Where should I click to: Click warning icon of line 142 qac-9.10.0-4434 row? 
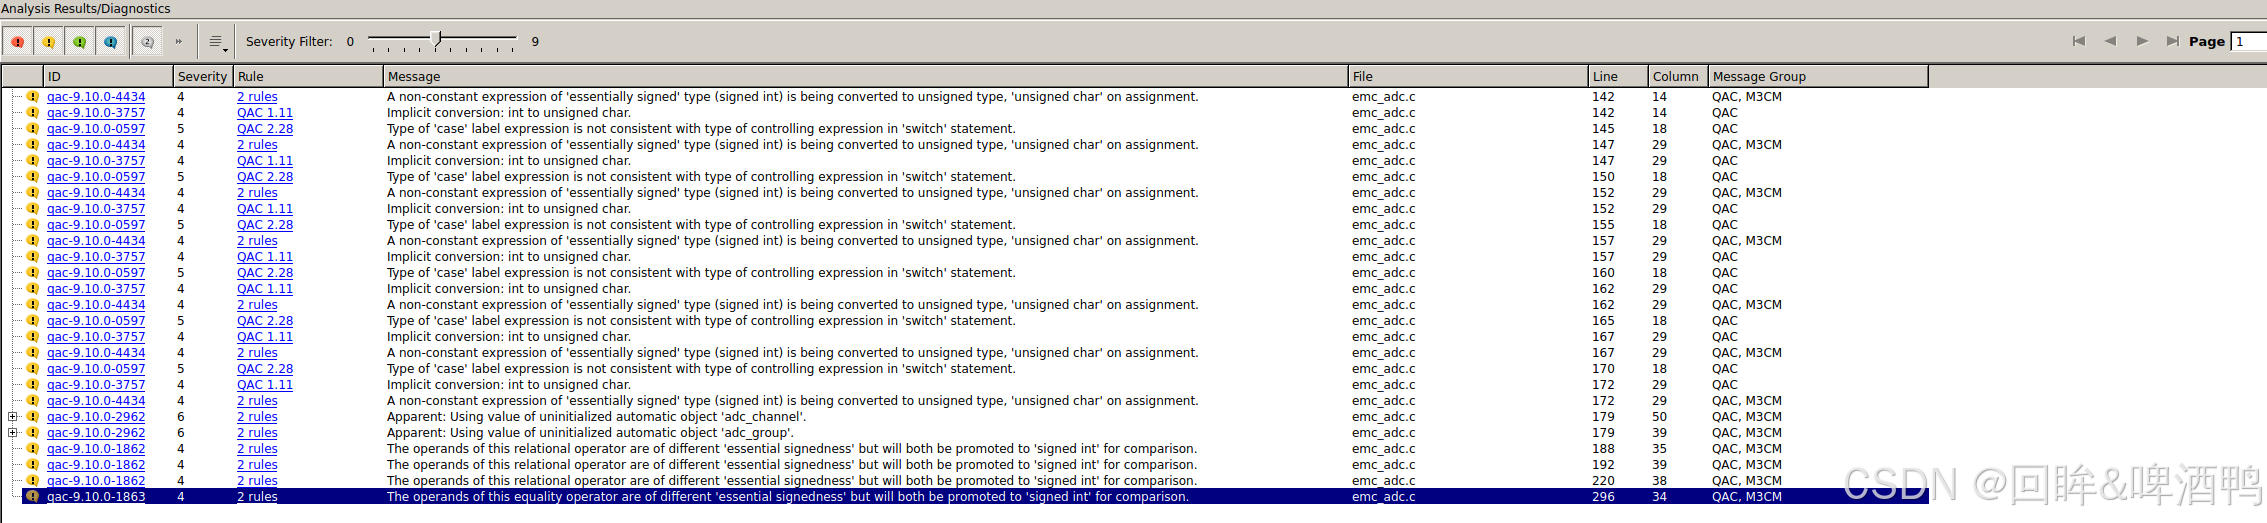pos(32,97)
